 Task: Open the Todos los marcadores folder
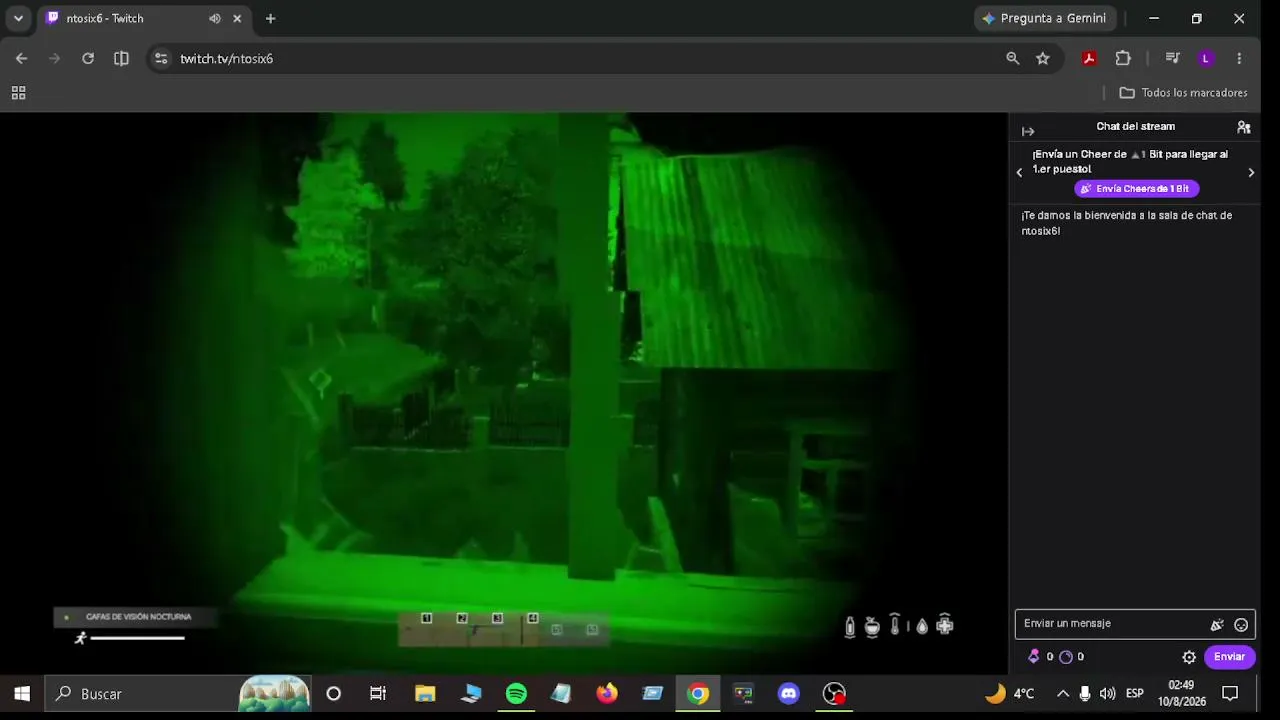point(1184,93)
